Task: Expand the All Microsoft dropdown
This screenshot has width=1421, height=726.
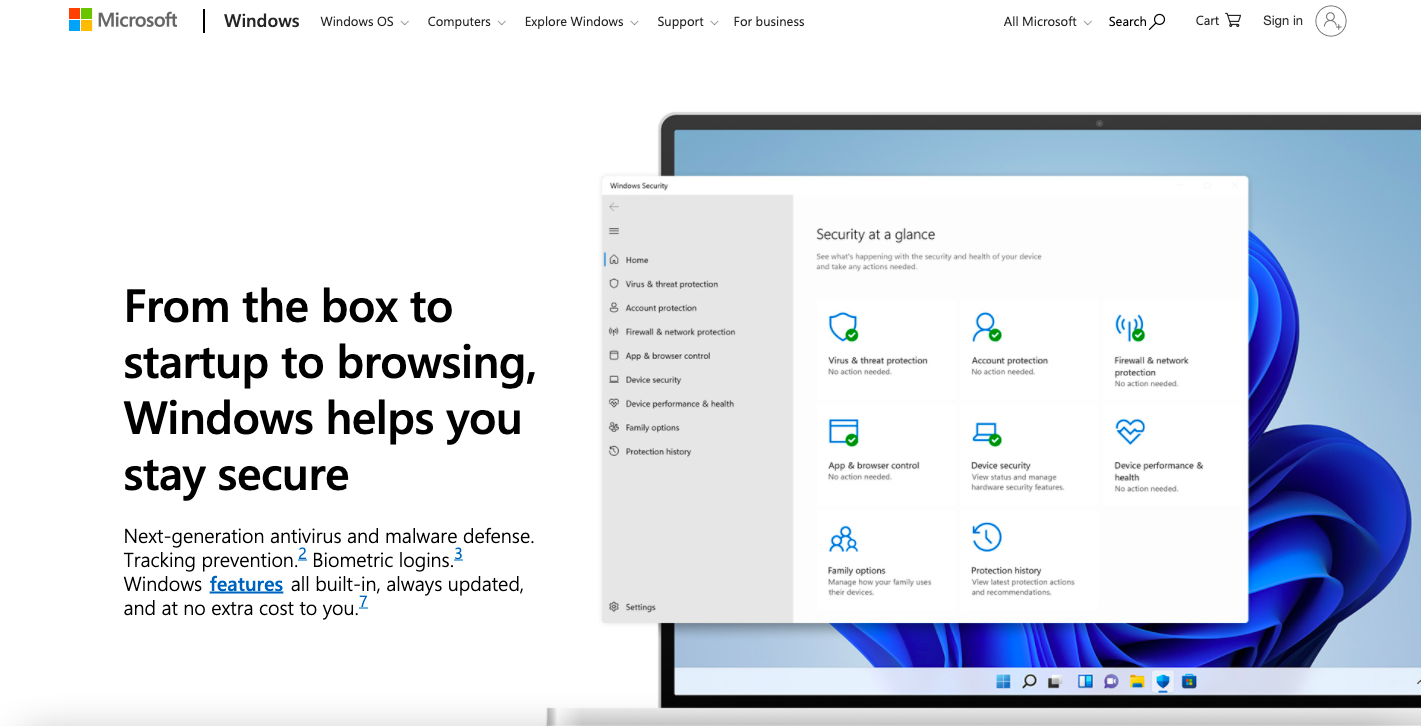Action: click(1047, 21)
